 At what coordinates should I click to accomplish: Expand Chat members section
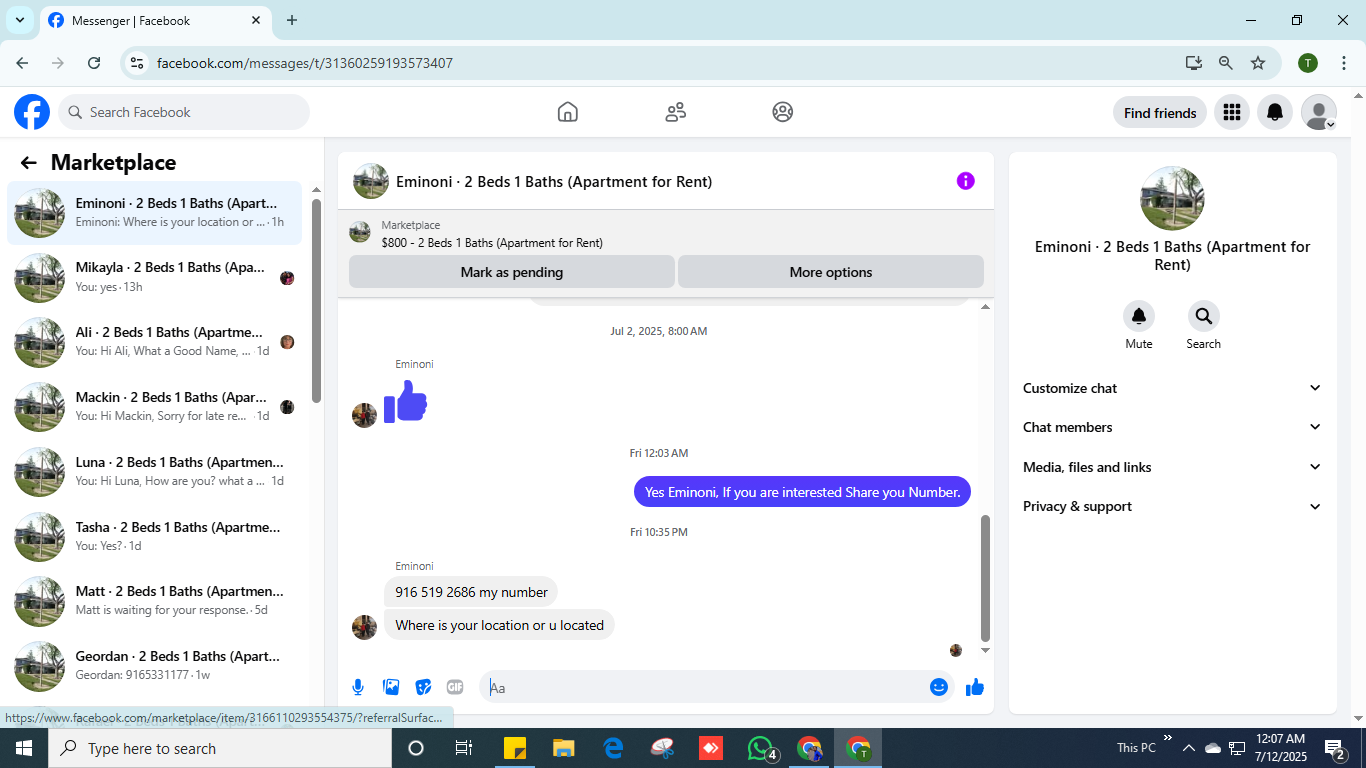pyautogui.click(x=1172, y=427)
